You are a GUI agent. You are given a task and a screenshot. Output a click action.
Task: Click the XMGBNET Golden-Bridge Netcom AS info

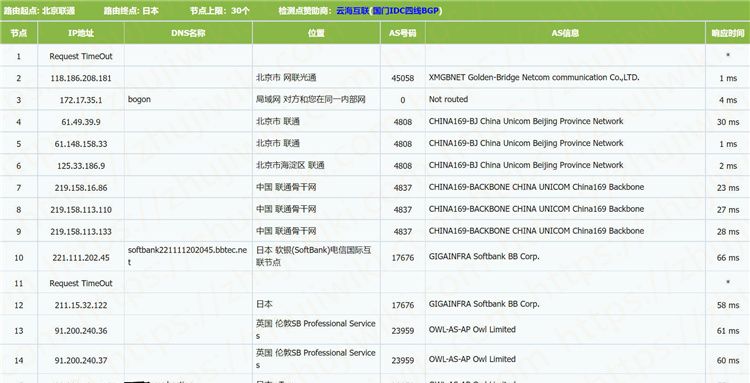534,77
